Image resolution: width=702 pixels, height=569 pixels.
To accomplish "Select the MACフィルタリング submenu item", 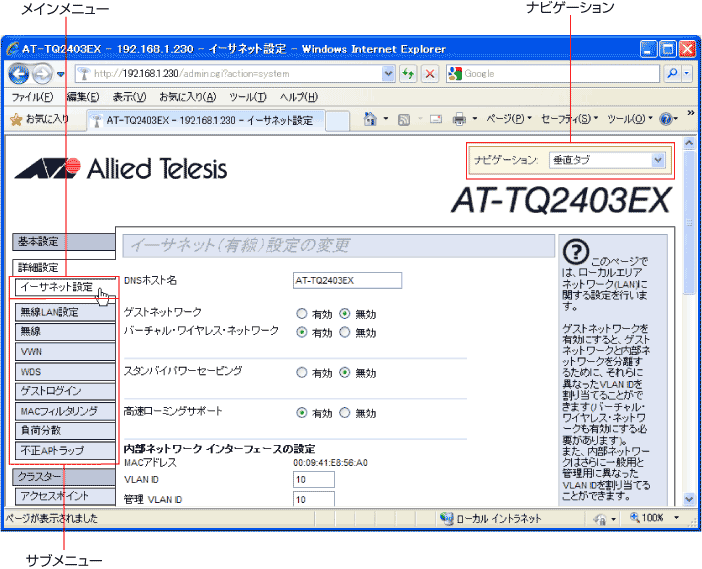I will point(65,411).
